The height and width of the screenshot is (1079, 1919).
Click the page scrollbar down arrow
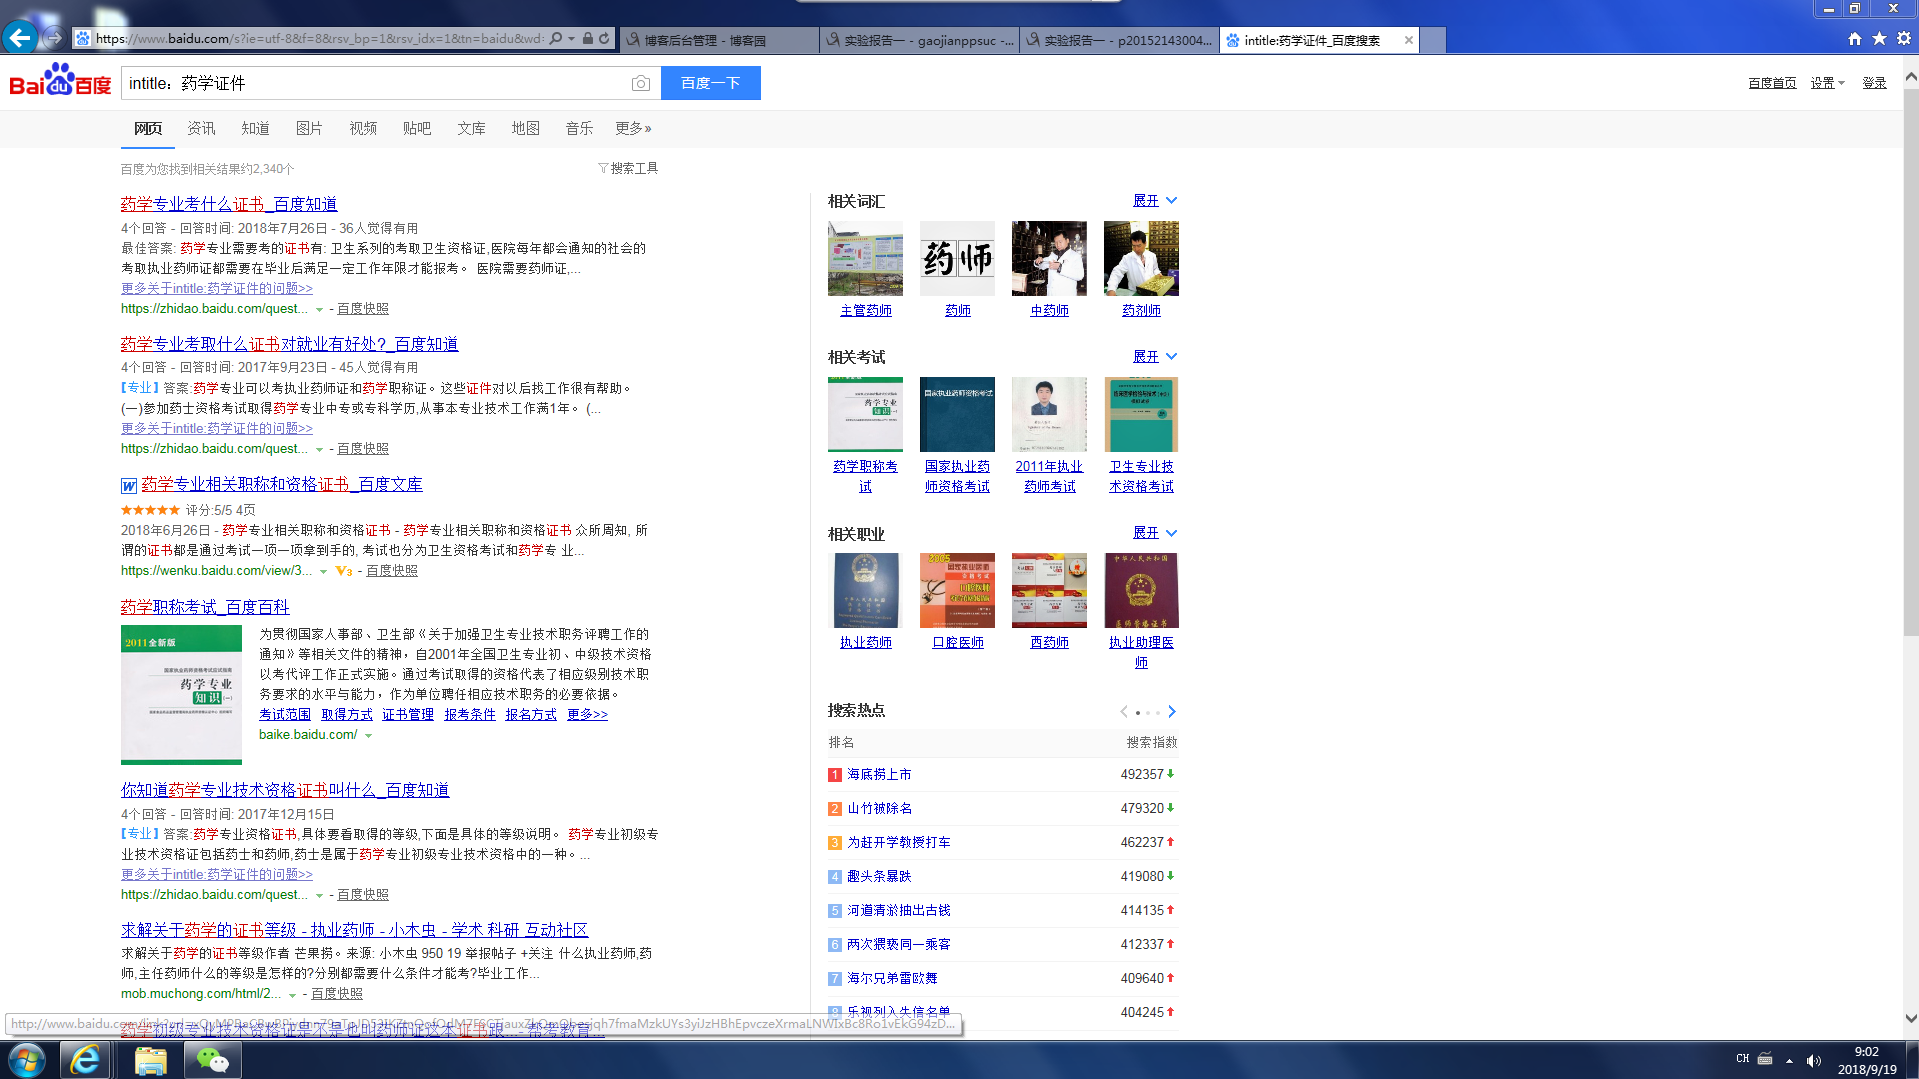tap(1911, 1019)
